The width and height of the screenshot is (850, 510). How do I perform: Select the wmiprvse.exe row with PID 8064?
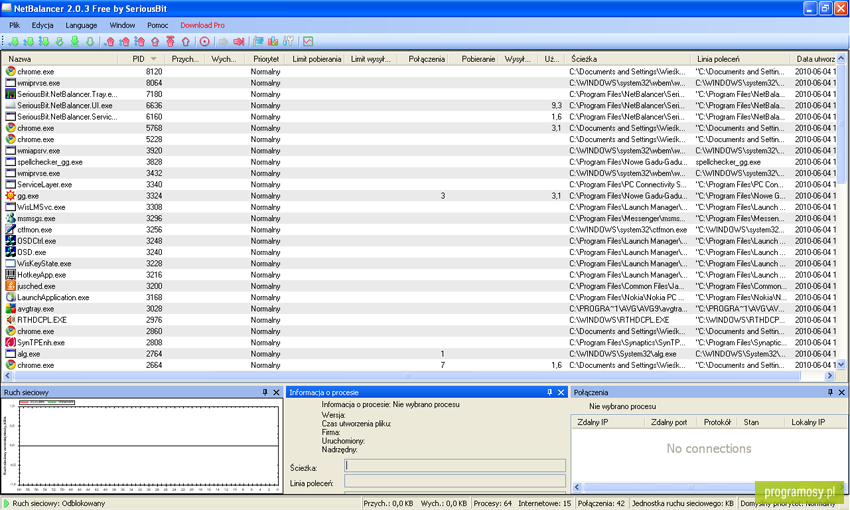[x=420, y=83]
